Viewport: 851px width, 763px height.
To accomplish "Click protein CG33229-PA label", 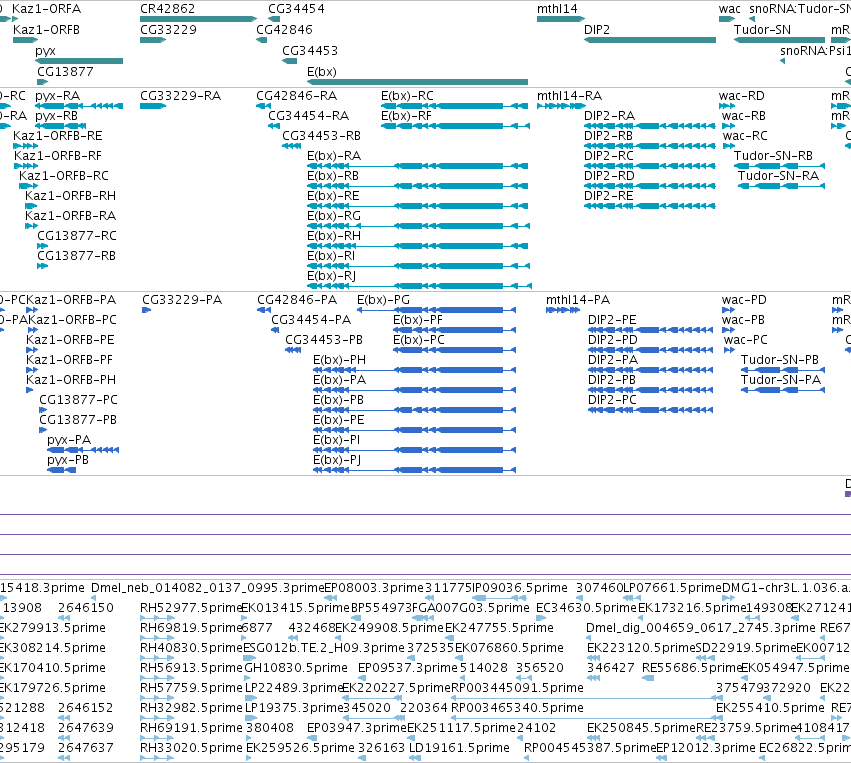I will click(x=182, y=300).
